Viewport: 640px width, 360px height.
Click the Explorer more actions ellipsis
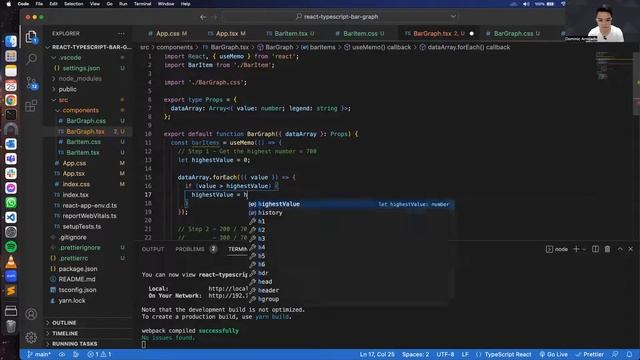[121, 33]
